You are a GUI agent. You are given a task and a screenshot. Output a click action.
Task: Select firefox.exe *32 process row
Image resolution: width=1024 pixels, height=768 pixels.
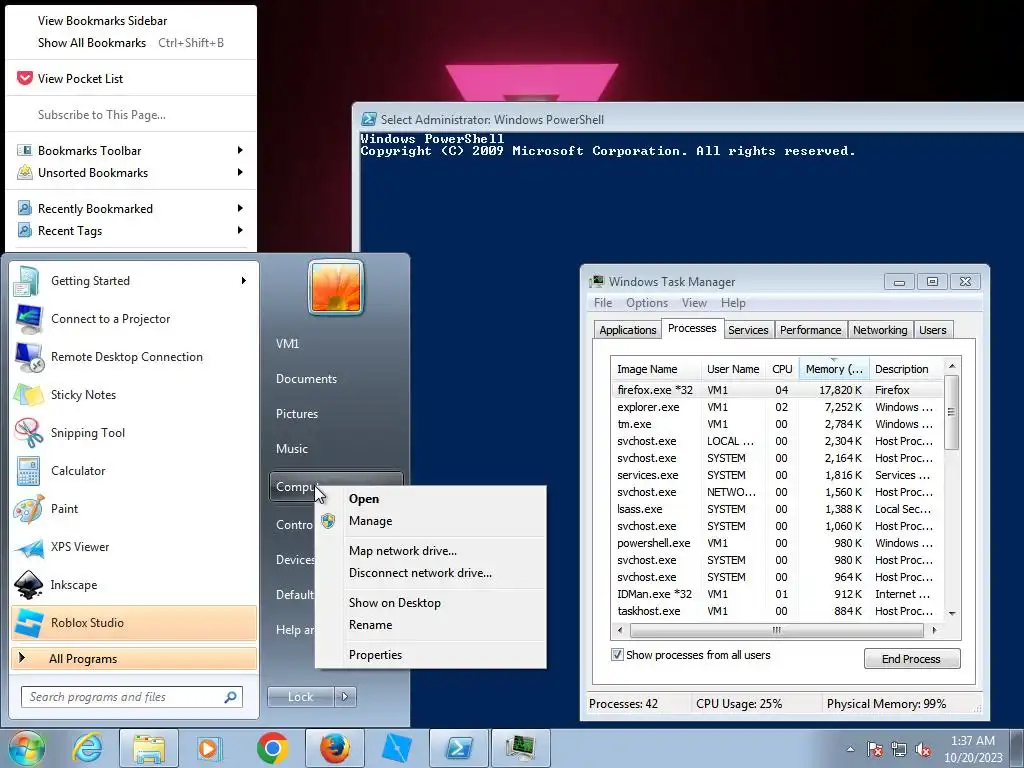[777, 390]
